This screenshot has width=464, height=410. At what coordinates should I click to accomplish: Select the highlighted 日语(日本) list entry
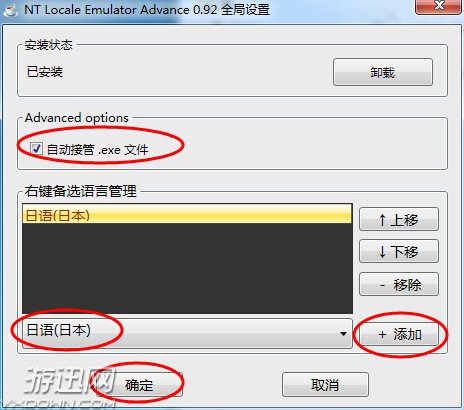click(x=187, y=214)
